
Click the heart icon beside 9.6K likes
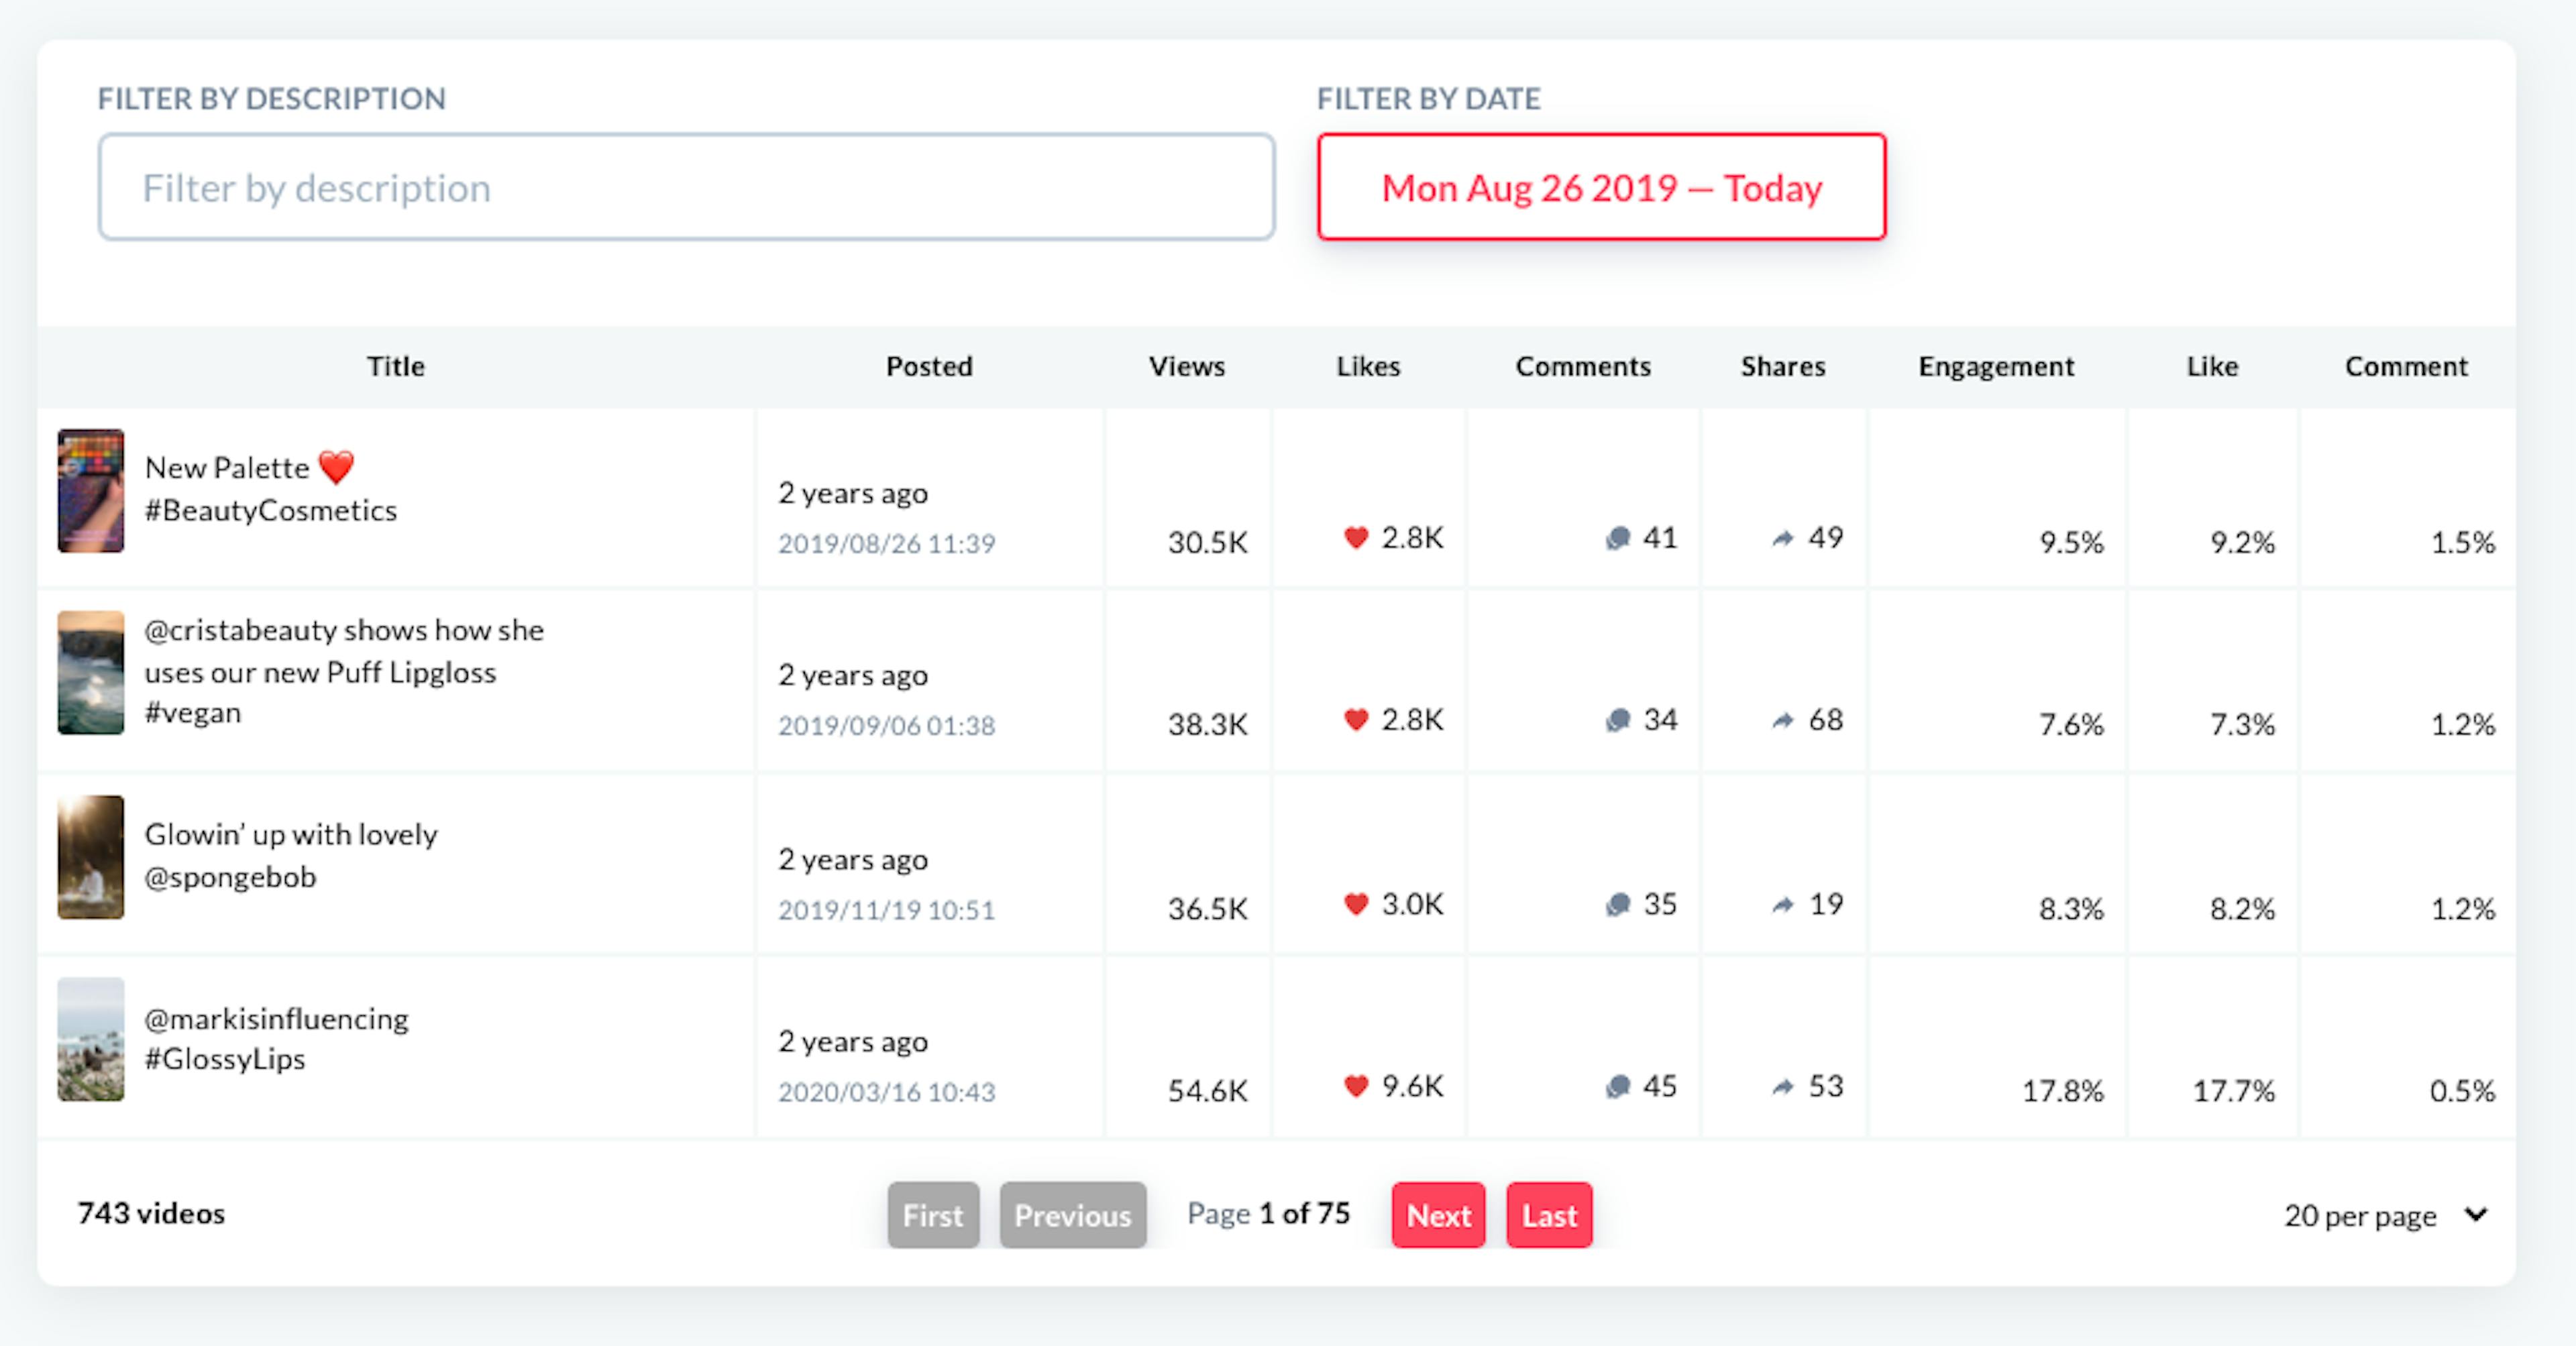pos(1356,1086)
